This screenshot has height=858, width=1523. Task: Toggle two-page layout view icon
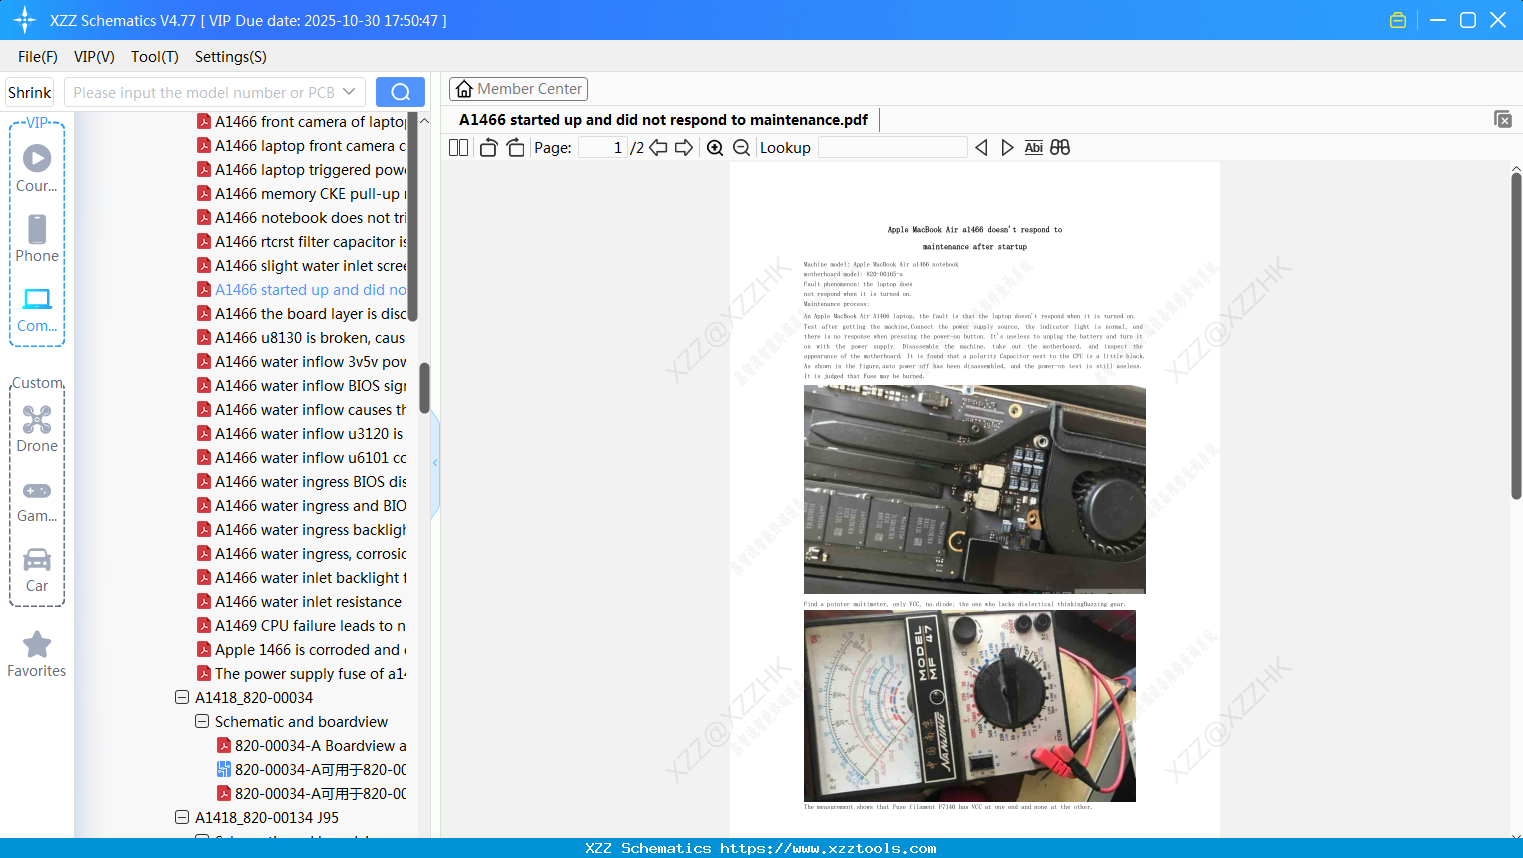pos(458,147)
